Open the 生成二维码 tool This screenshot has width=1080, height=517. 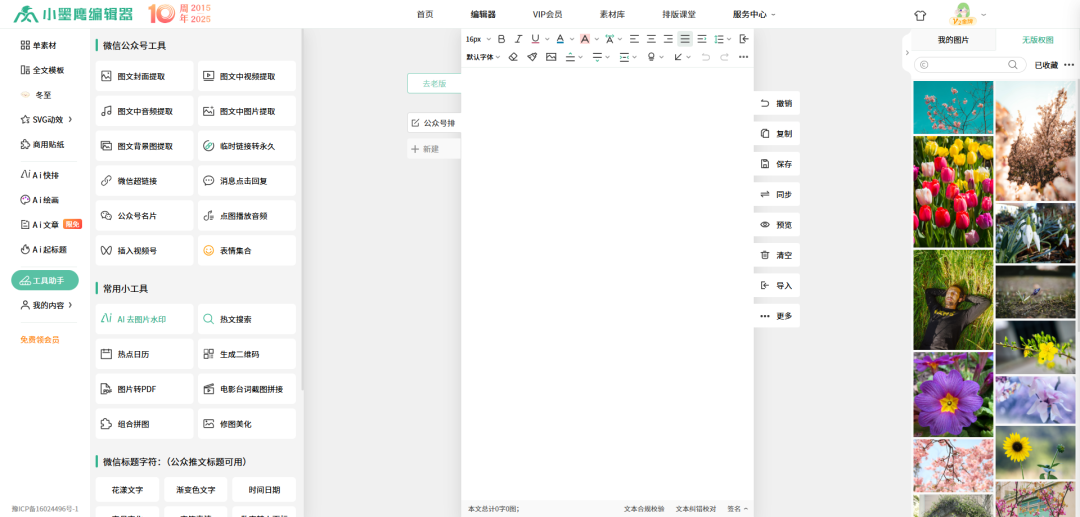(x=247, y=354)
